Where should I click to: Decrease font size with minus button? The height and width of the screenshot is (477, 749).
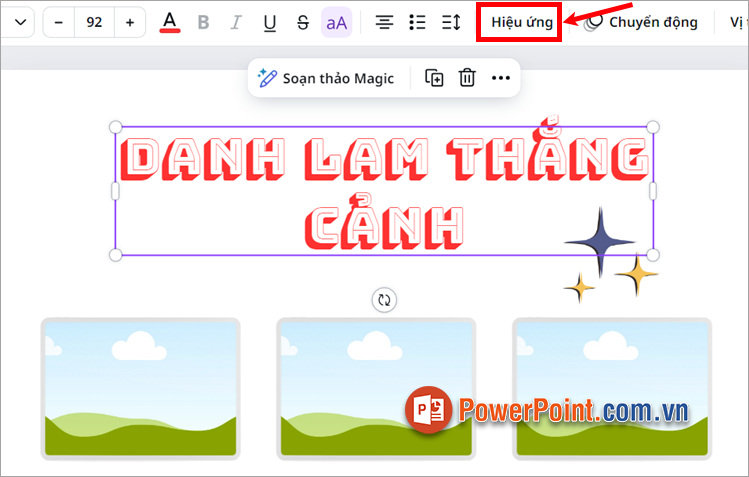(59, 22)
